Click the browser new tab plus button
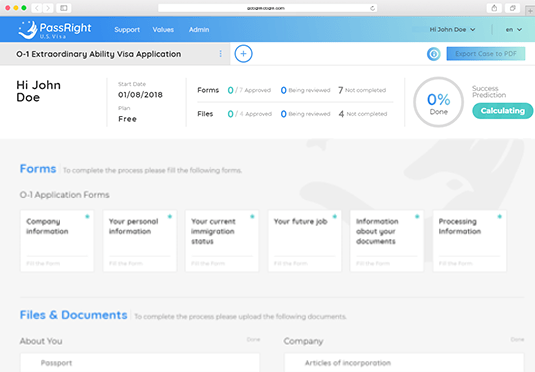 (x=530, y=11)
